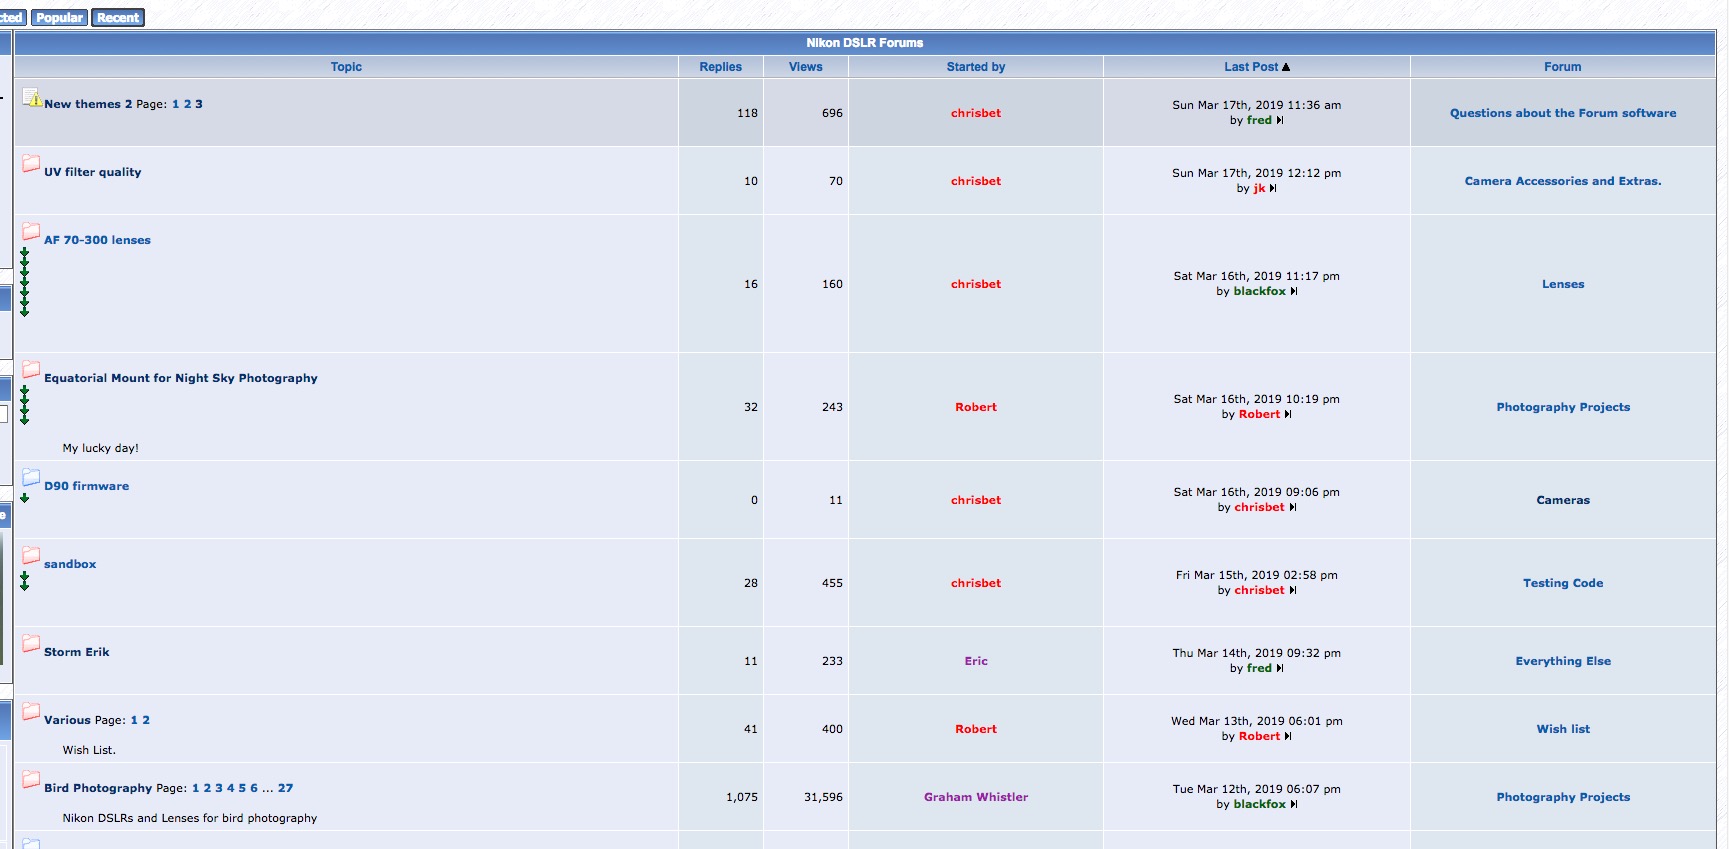Sort by the Replies column header
This screenshot has width=1729, height=849.
(720, 67)
